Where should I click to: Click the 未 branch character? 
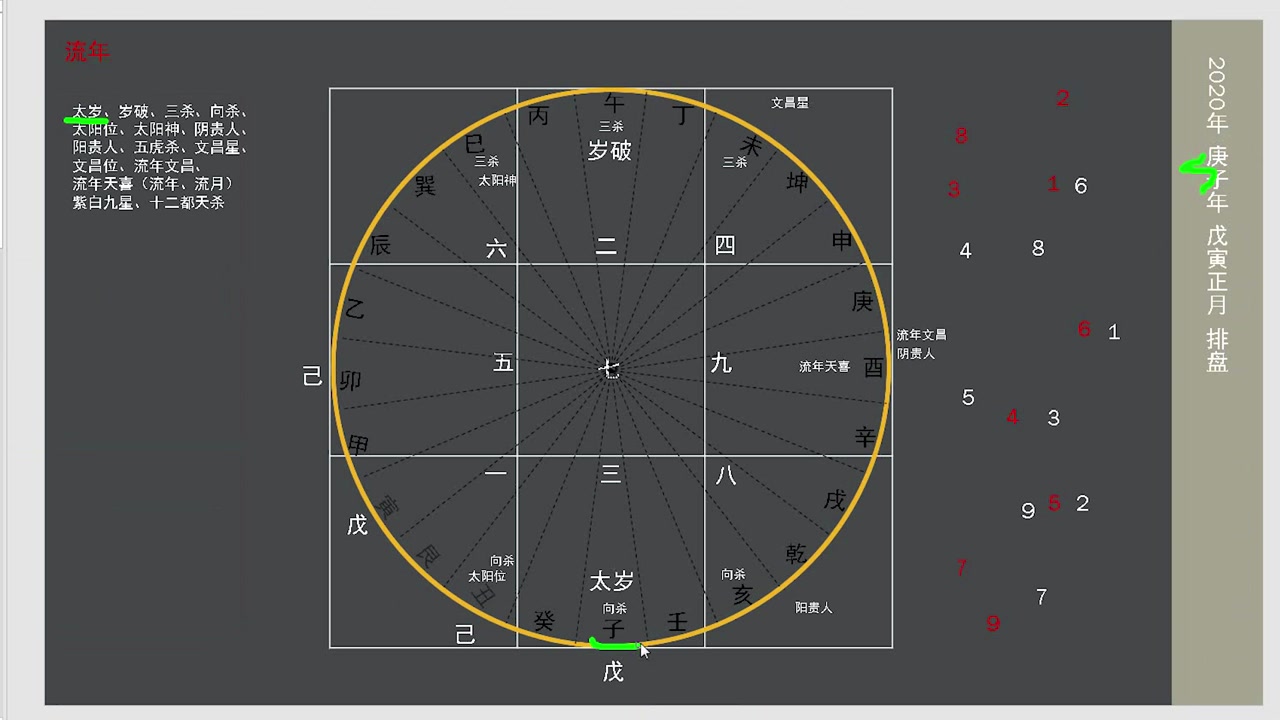click(751, 146)
